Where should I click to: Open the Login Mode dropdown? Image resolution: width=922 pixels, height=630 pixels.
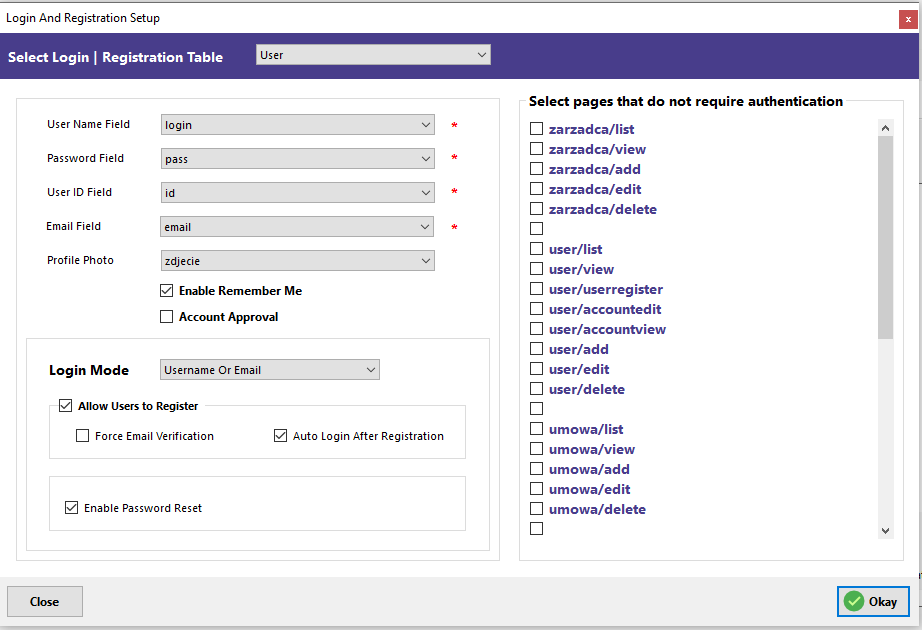269,369
